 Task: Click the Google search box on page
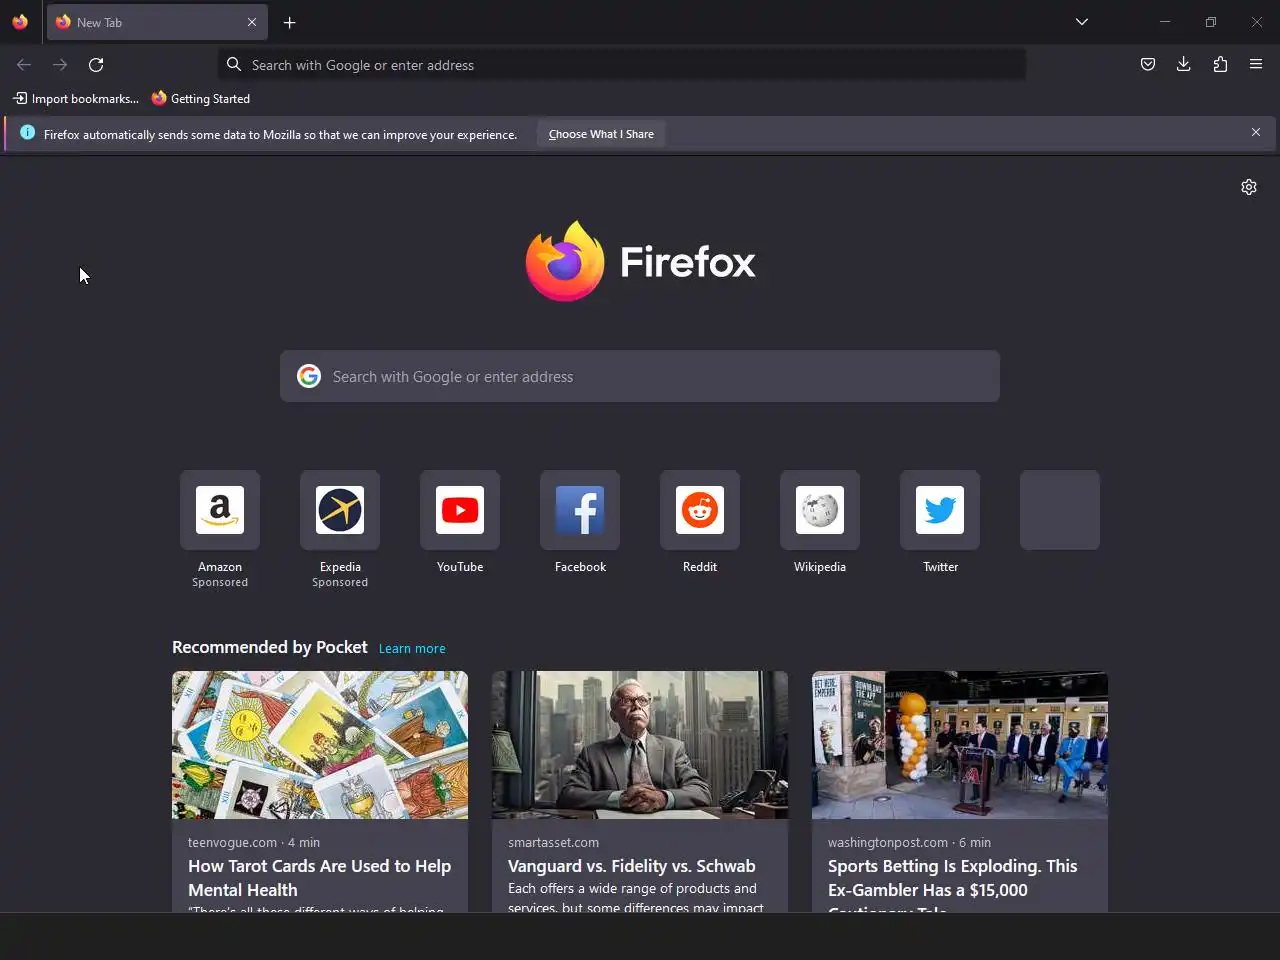point(640,376)
